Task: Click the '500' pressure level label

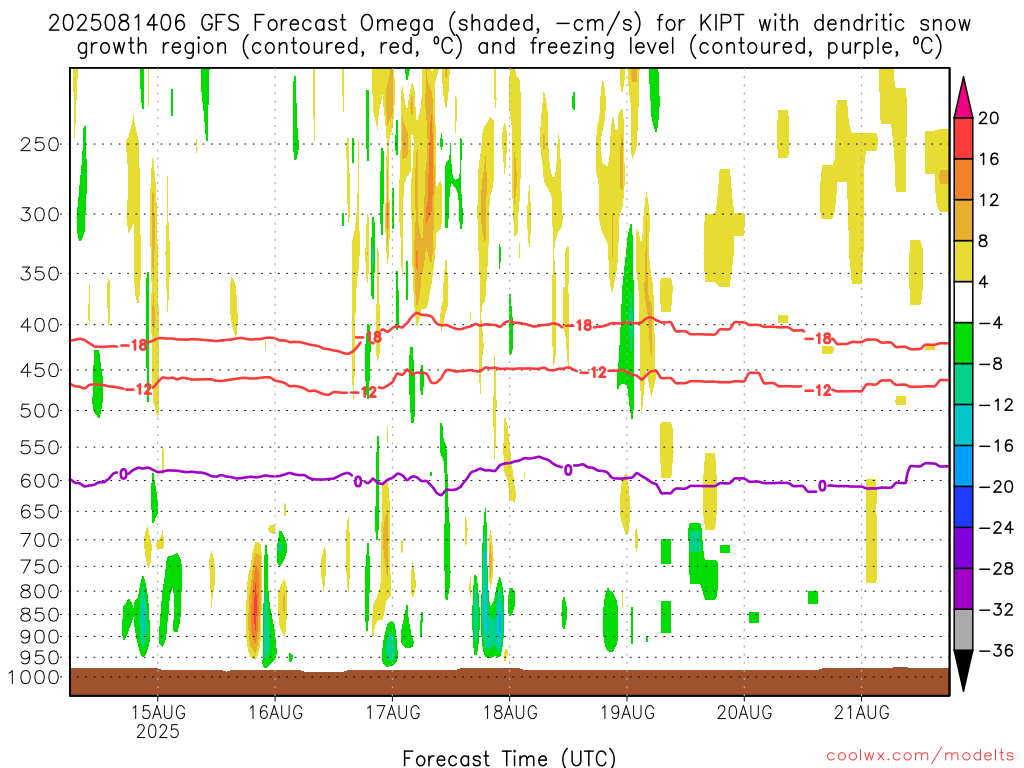Action: (x=39, y=411)
